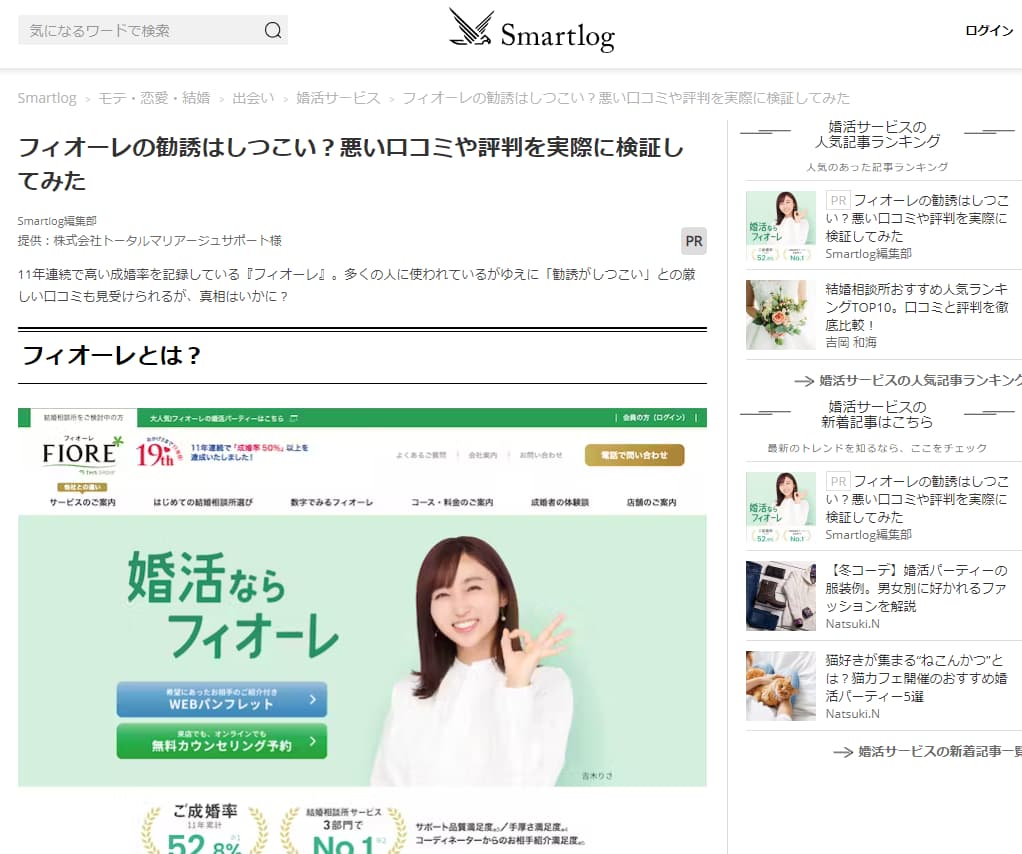1022x854 pixels.
Task: Open ranking article フィオーレの勧誘はしつこい
Action: pyautogui.click(x=916, y=218)
